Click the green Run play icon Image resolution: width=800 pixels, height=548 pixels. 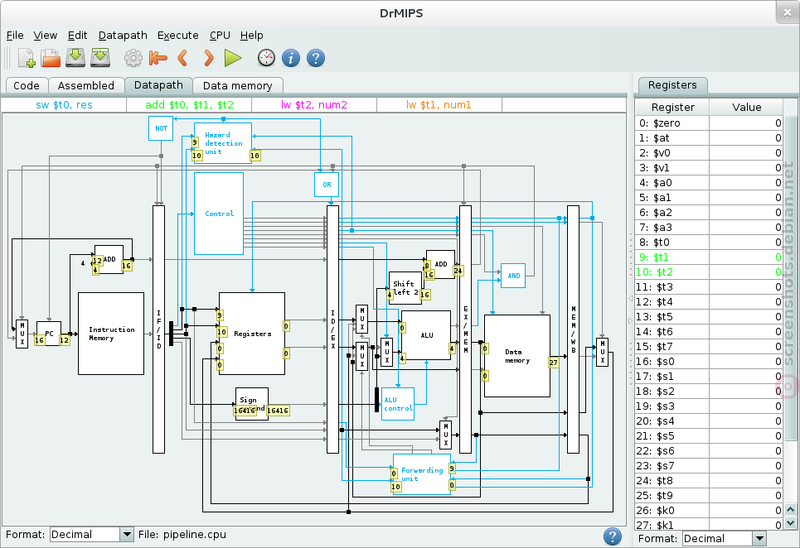pyautogui.click(x=233, y=58)
